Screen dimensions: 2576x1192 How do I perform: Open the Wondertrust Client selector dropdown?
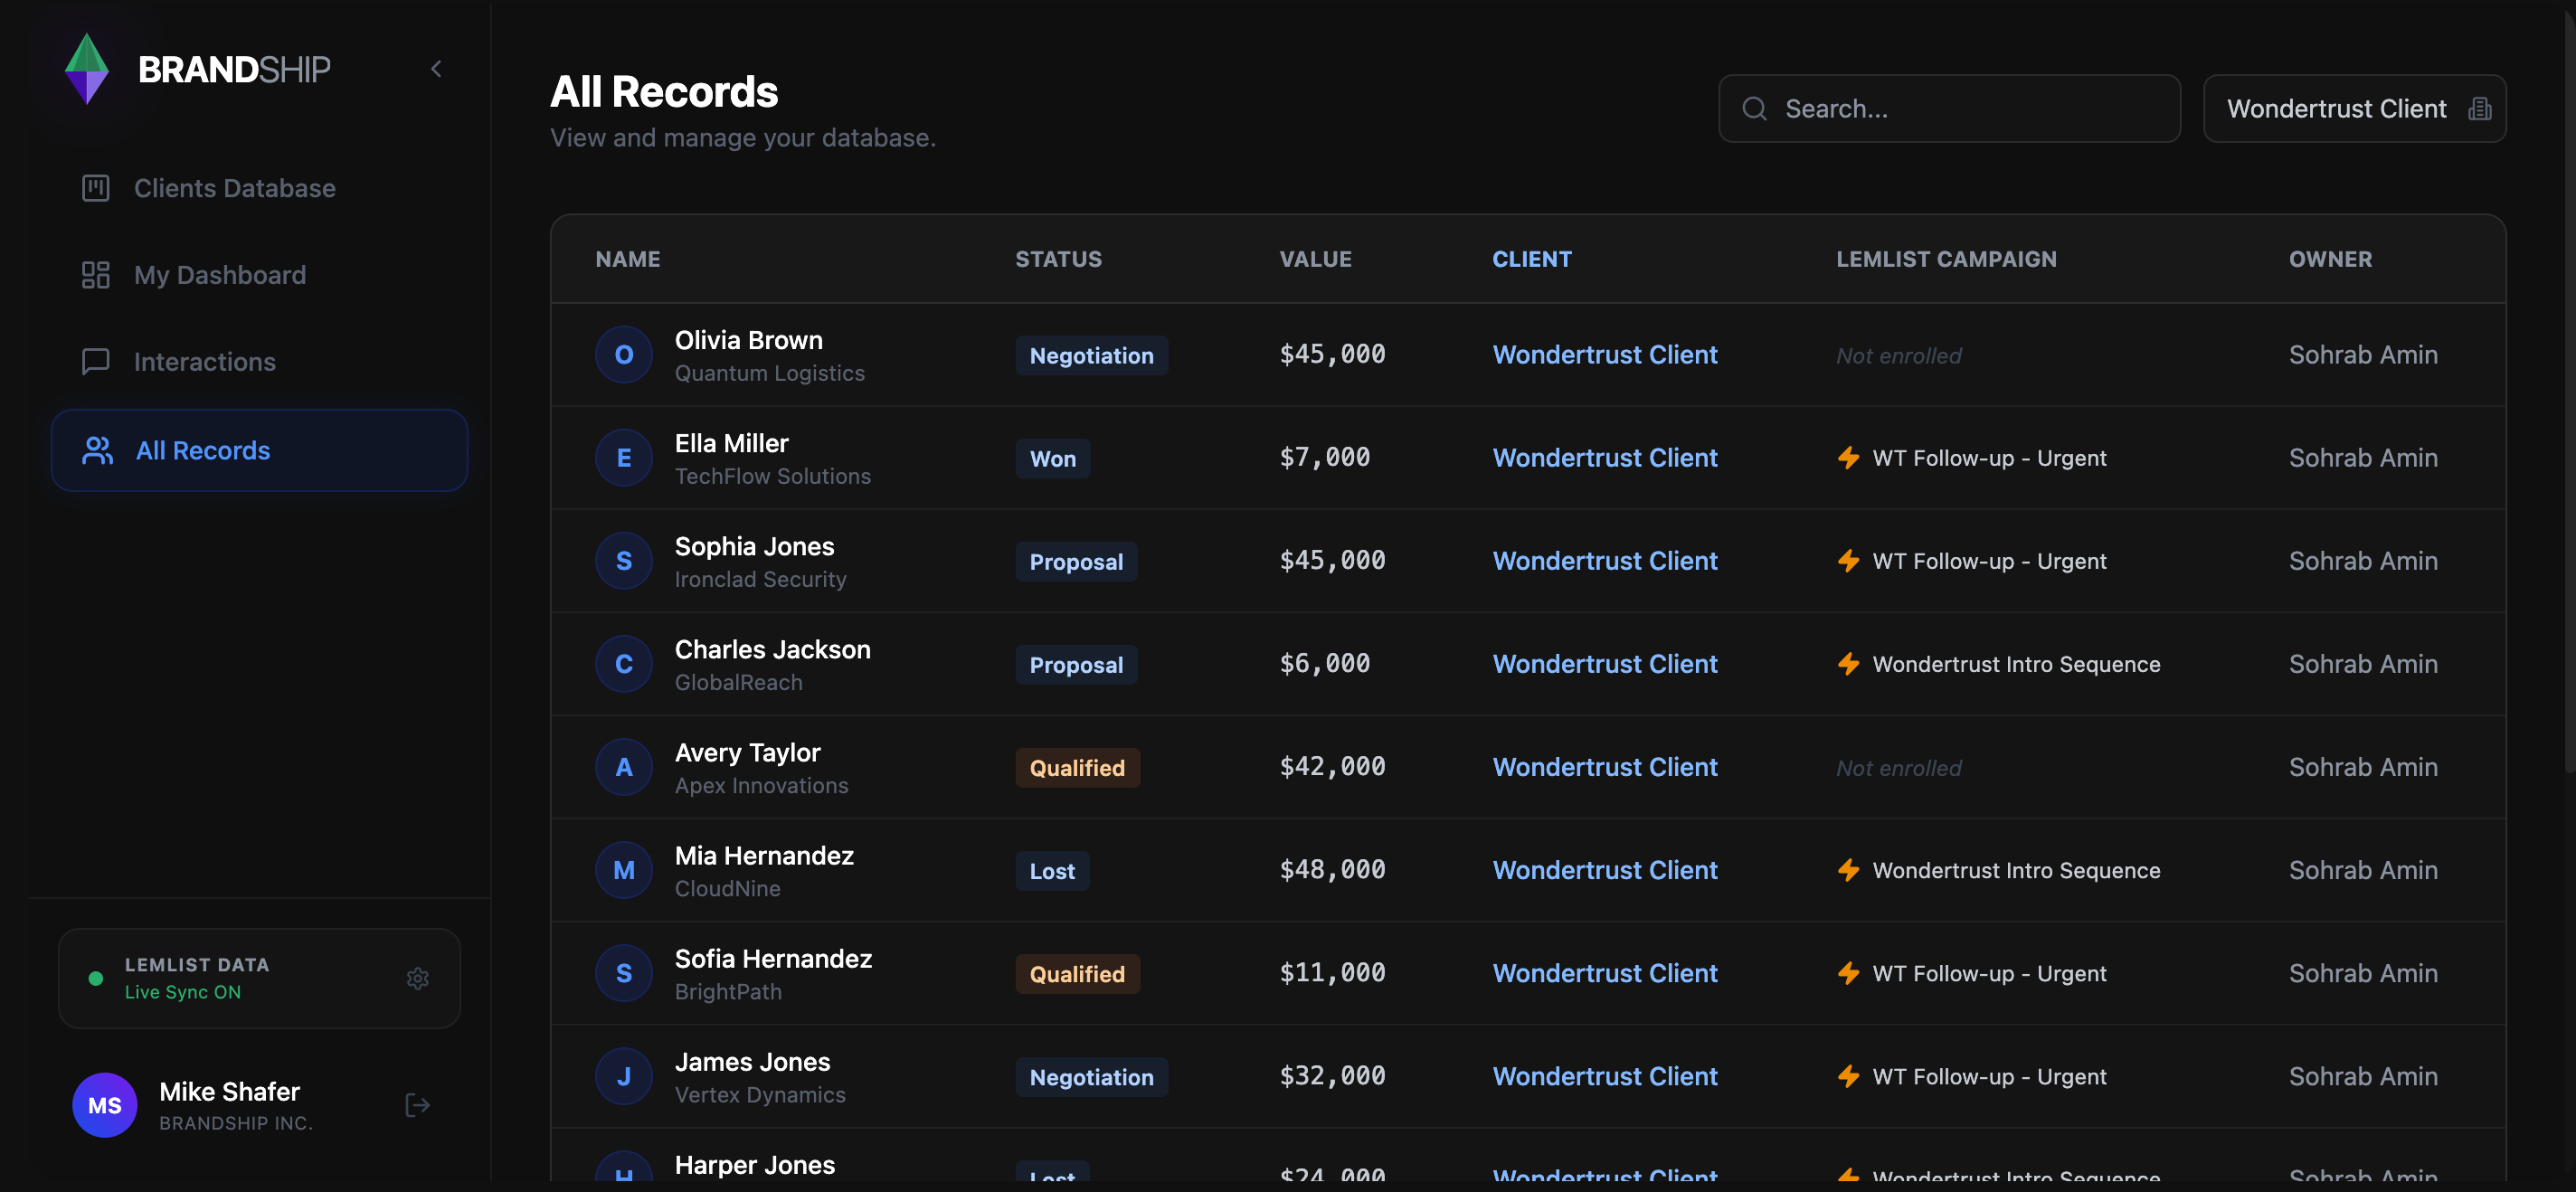tap(2336, 109)
